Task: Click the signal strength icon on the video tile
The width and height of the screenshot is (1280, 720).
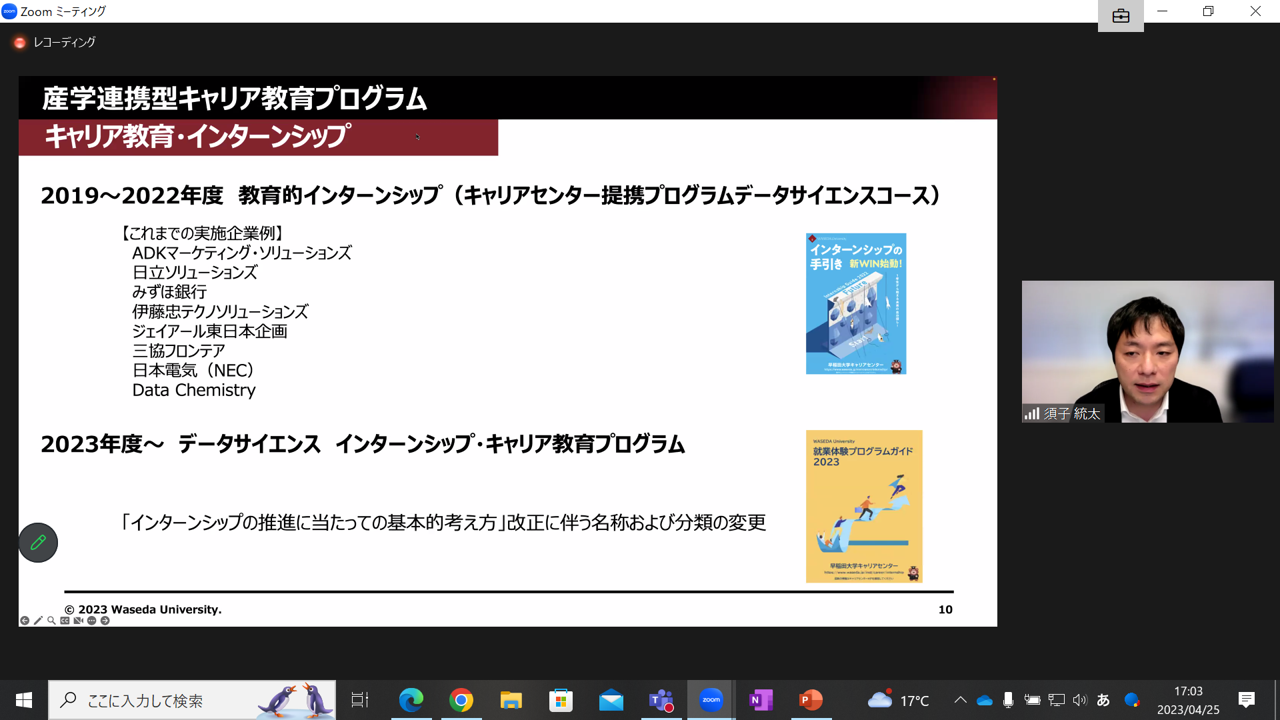Action: tap(1031, 413)
